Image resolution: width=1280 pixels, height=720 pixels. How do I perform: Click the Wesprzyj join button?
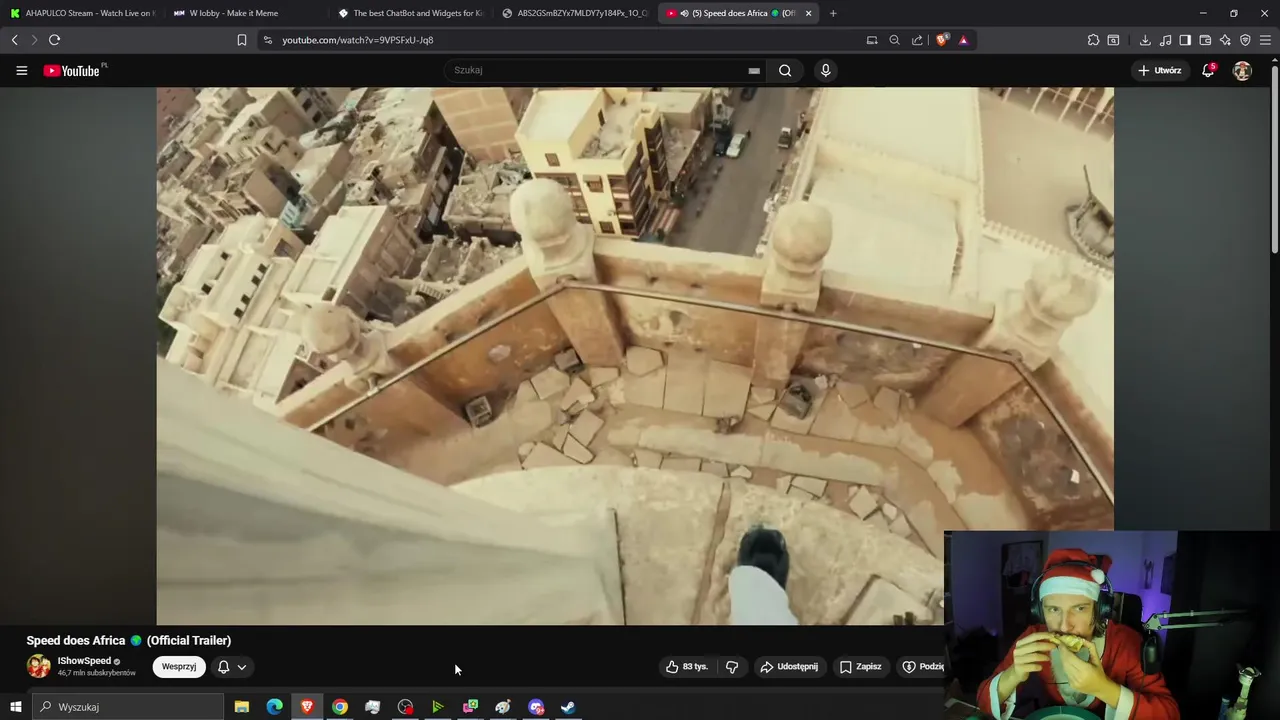point(179,667)
